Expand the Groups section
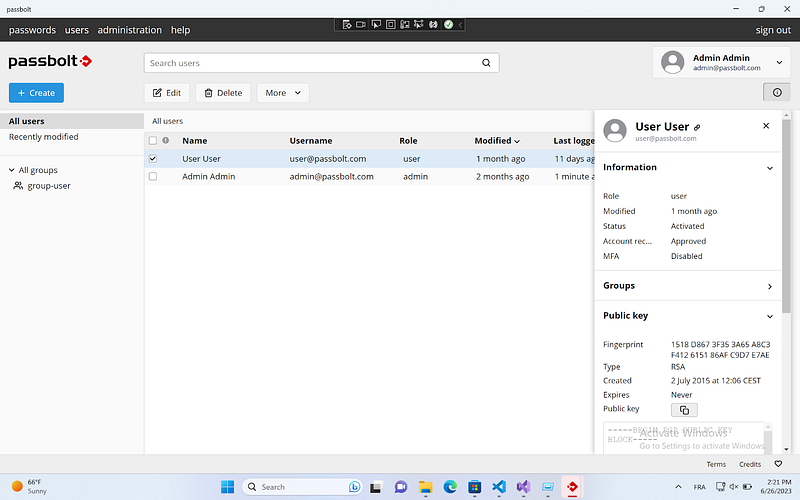 point(769,286)
